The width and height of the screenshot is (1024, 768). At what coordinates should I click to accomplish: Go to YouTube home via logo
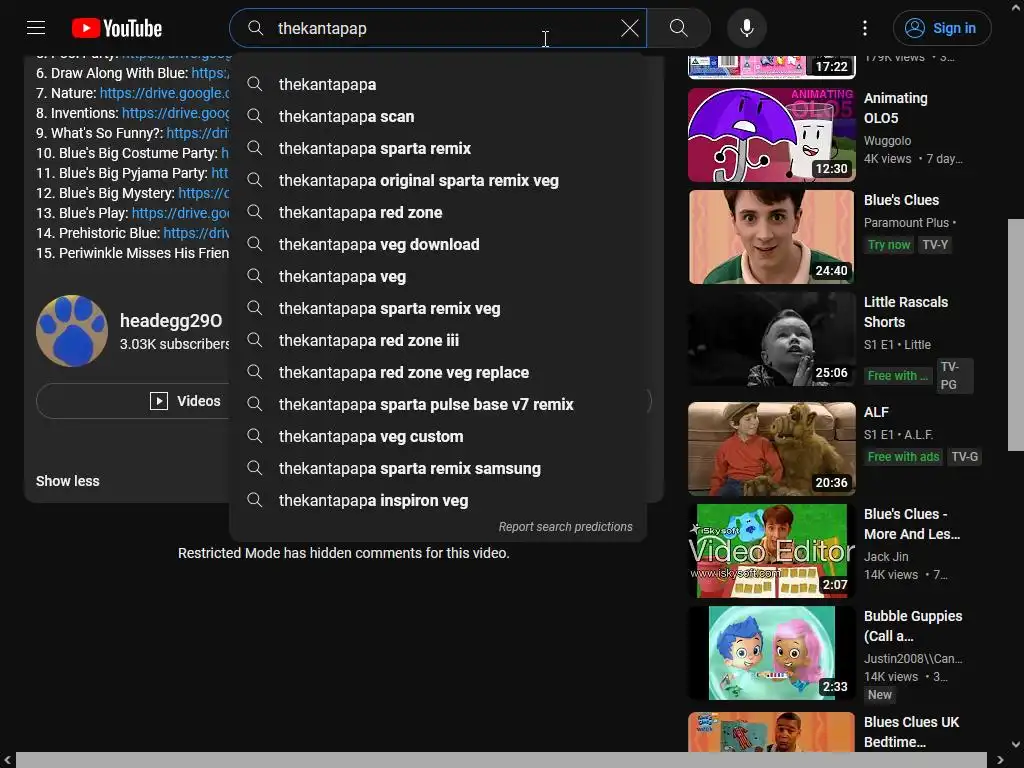click(x=116, y=28)
